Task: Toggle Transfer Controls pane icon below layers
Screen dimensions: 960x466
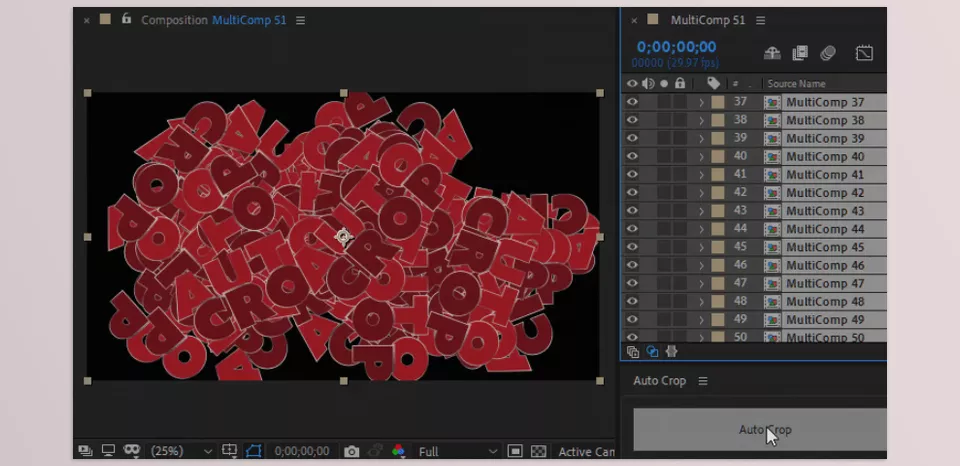Action: pos(653,352)
